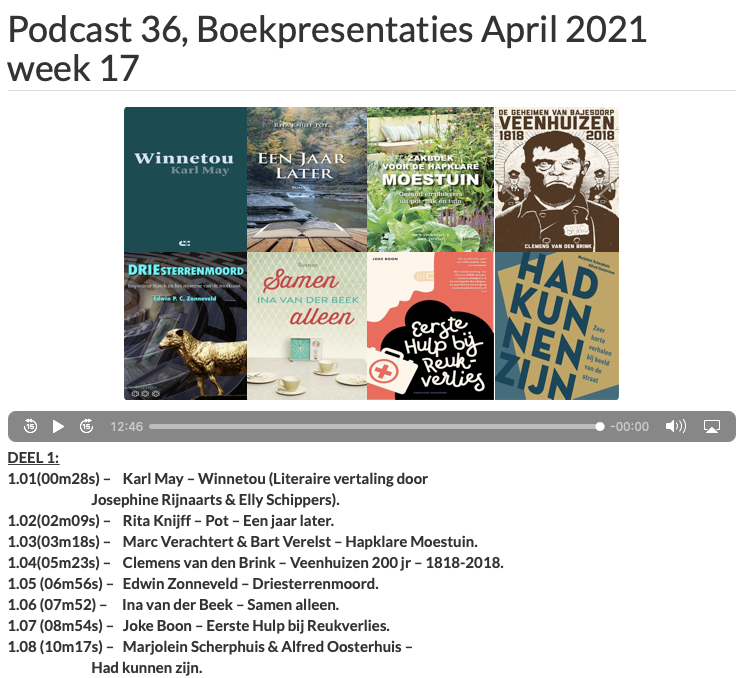Open the Een Jaar Later book cover
Screen dimensions: 739x678
click(307, 179)
